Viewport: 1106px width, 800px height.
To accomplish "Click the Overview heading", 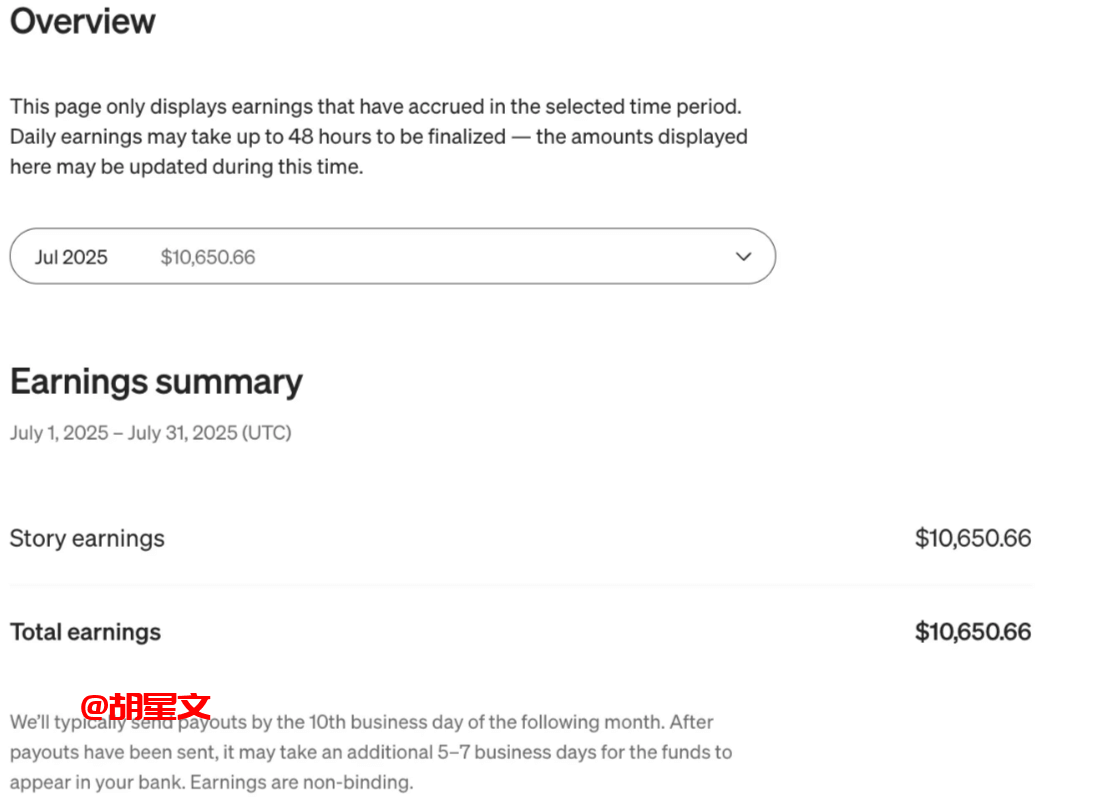I will point(83,21).
